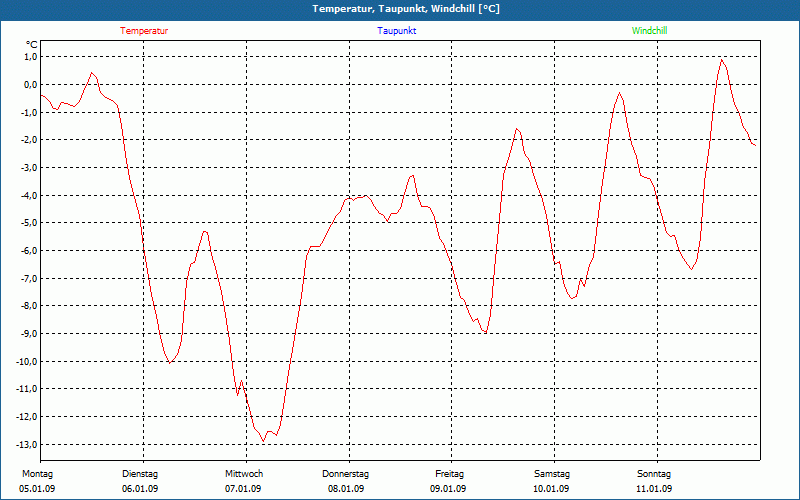
Task: Select the -10,0 y-axis label
Action: (28, 362)
